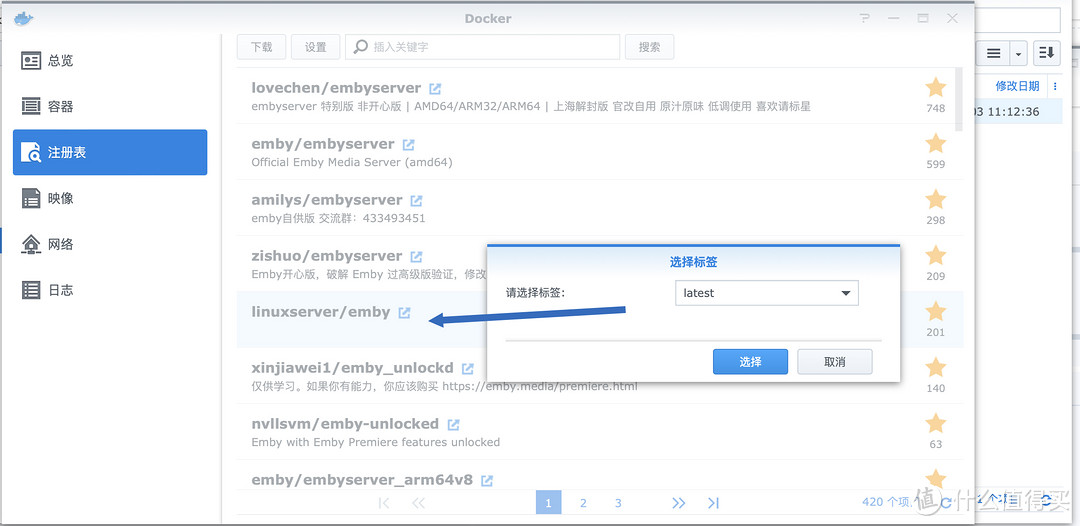Click 修改日期 column header in background window
Viewport: 1080px width, 526px height.
(x=1017, y=86)
